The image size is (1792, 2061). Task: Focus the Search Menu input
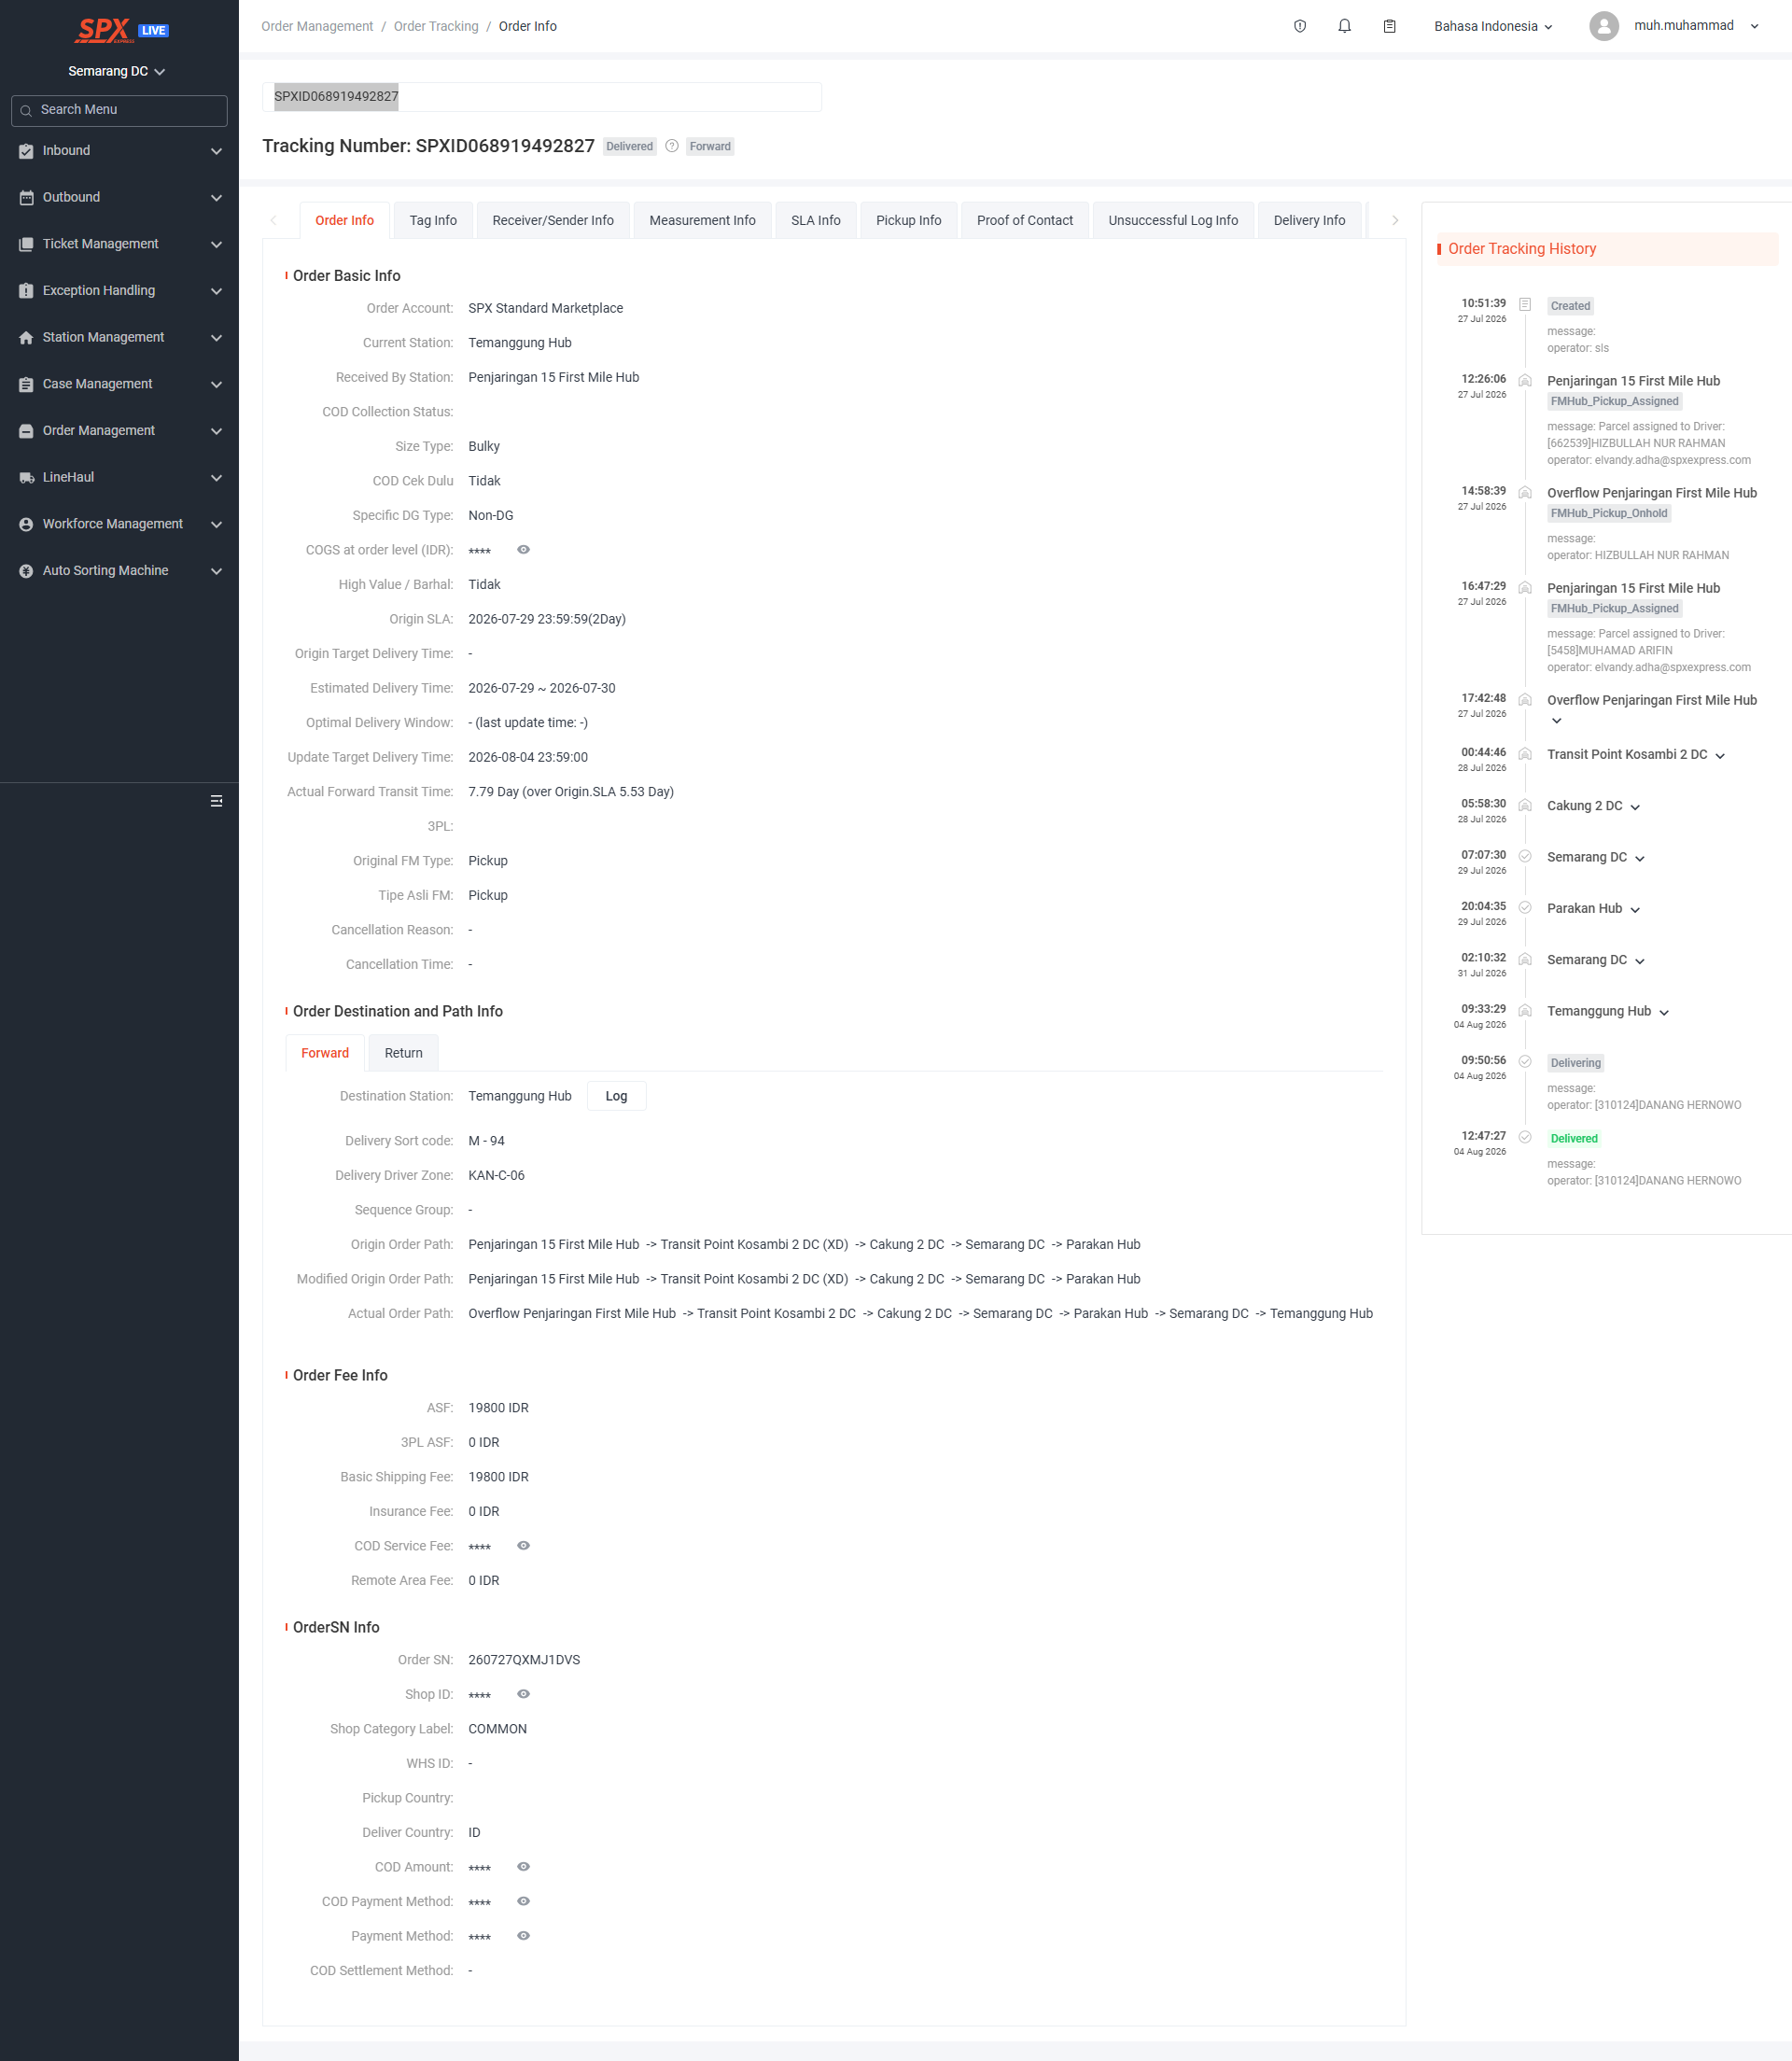(x=119, y=110)
